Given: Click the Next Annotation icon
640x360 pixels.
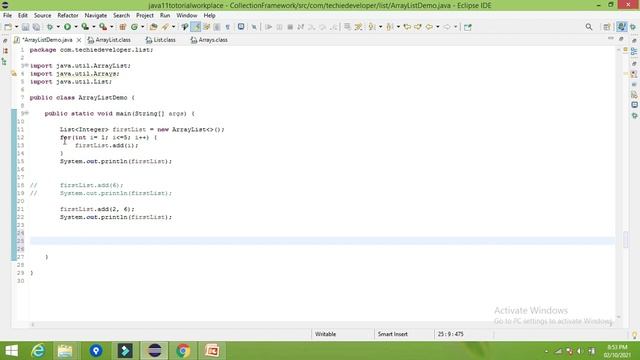Looking at the screenshot, I should (x=372, y=27).
